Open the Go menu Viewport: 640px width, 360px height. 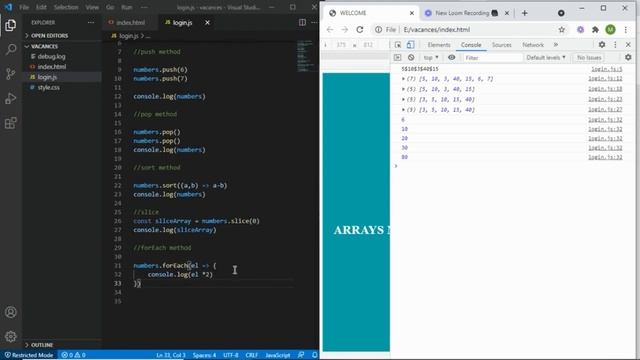click(110, 7)
